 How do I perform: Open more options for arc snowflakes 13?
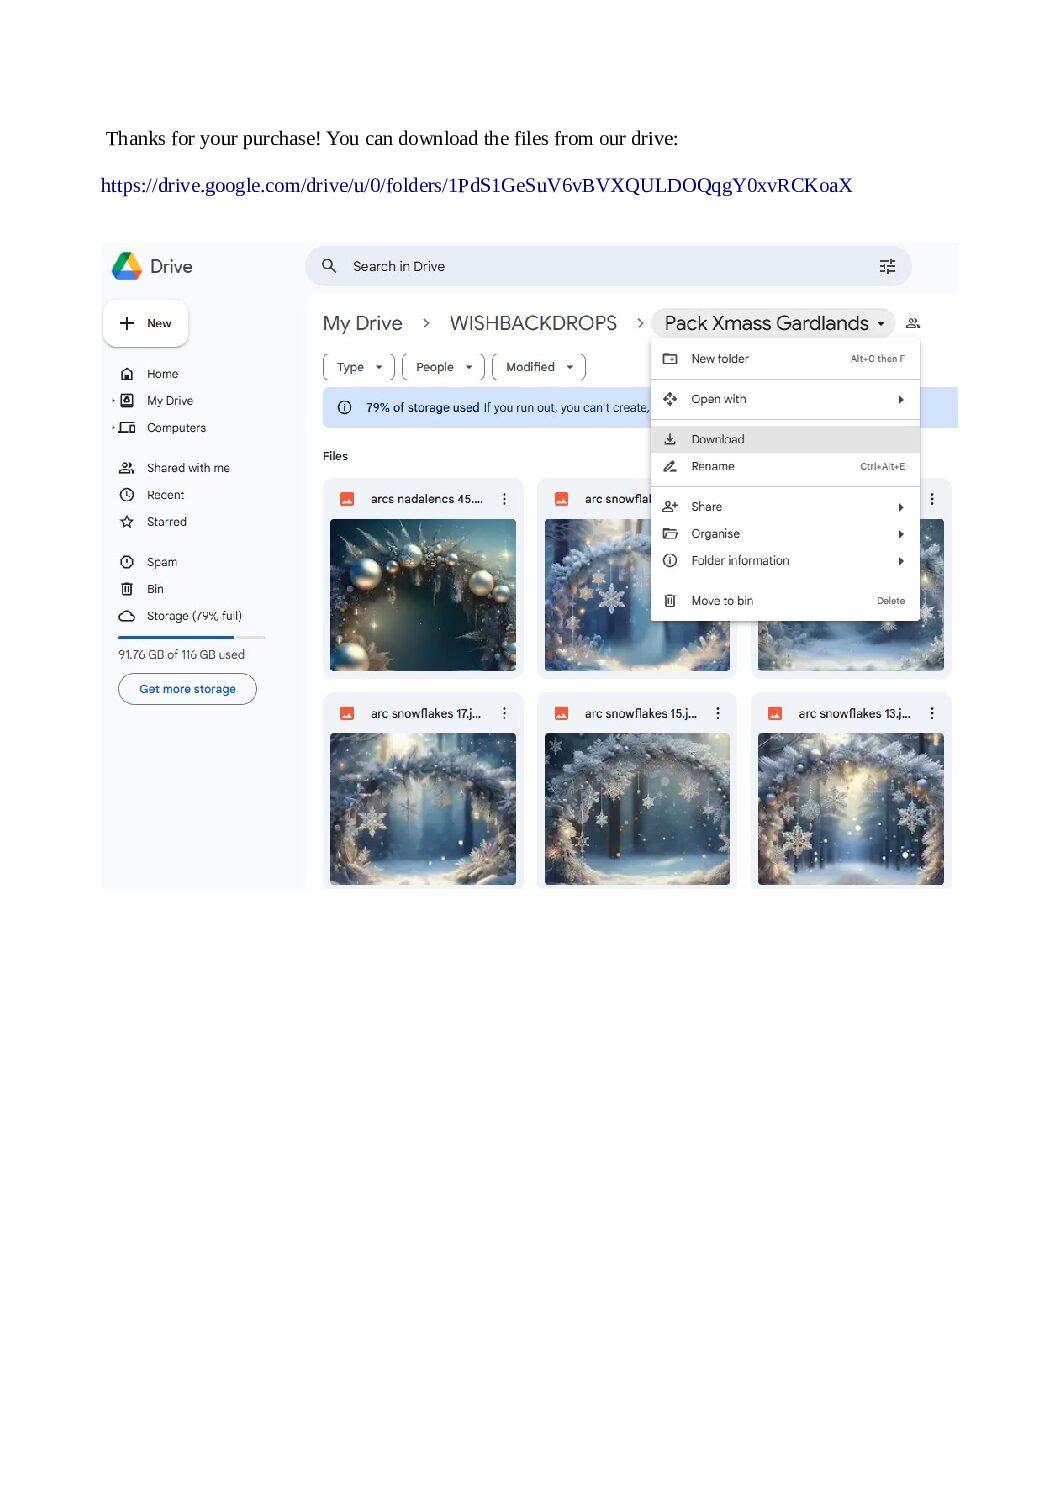coord(932,713)
